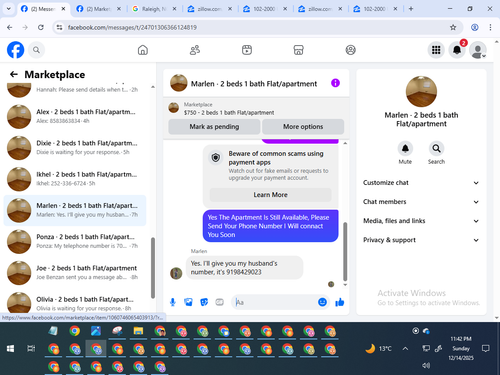Send a thumbs up like
The height and width of the screenshot is (375, 500).
[340, 302]
